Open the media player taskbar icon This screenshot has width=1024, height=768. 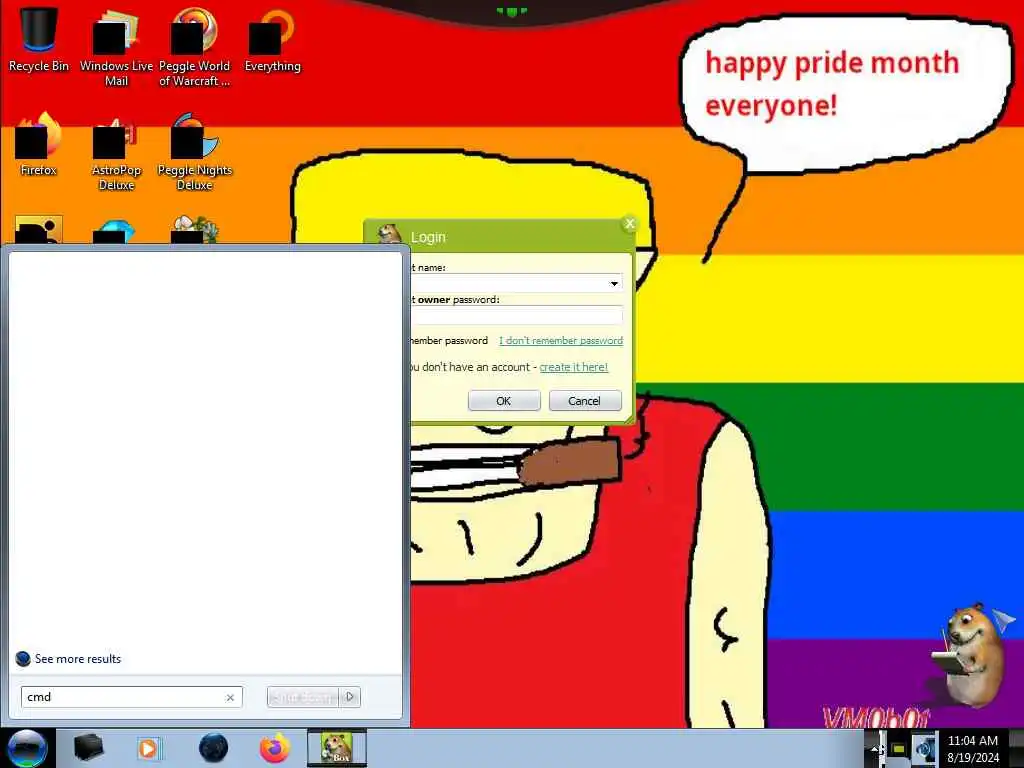click(148, 748)
